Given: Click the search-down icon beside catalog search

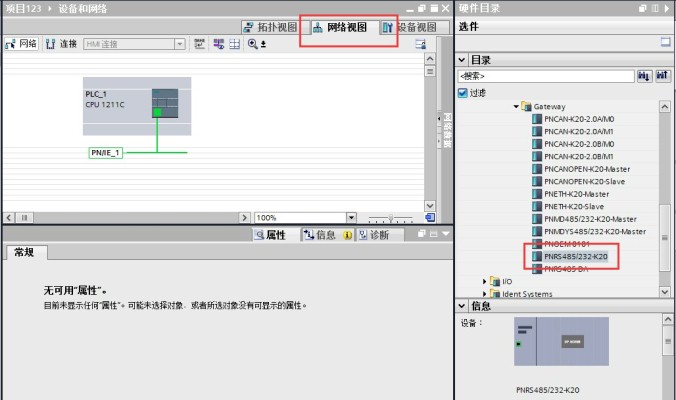Looking at the screenshot, I should coord(643,76).
